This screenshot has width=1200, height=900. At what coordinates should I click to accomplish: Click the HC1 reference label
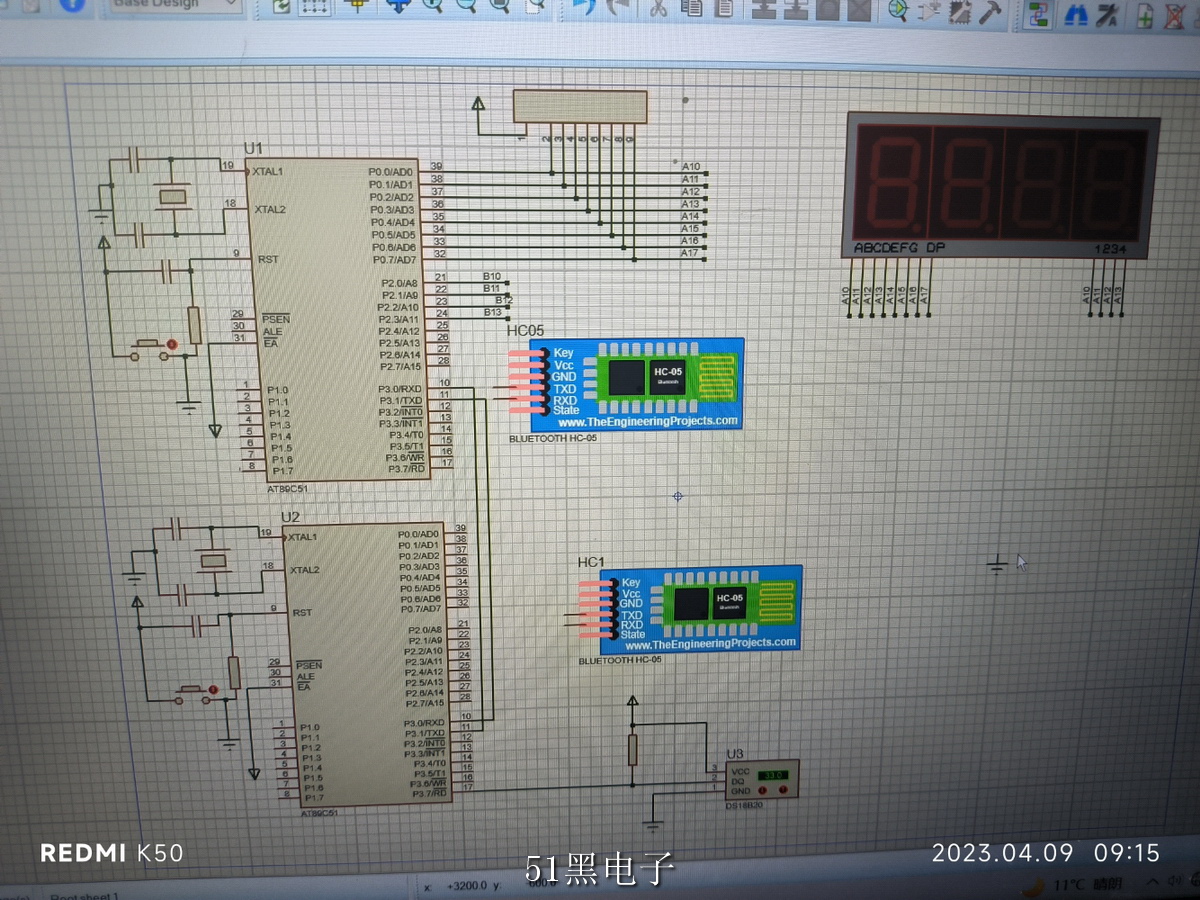pyautogui.click(x=592, y=564)
